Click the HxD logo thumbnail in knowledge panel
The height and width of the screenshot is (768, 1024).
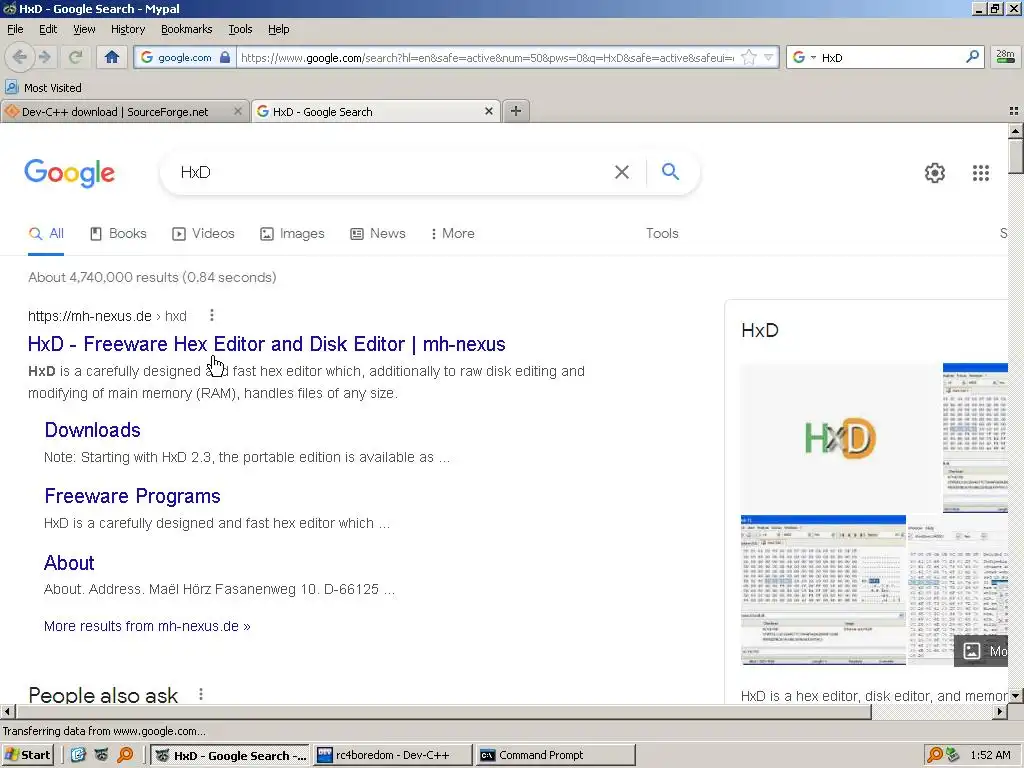[x=840, y=438]
